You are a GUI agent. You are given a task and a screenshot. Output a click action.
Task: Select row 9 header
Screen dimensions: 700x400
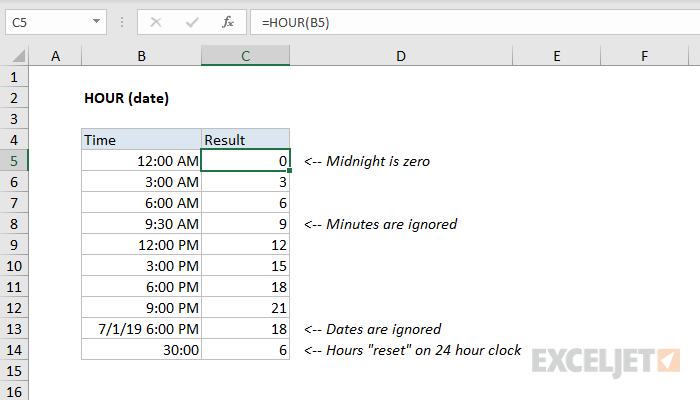pos(14,245)
